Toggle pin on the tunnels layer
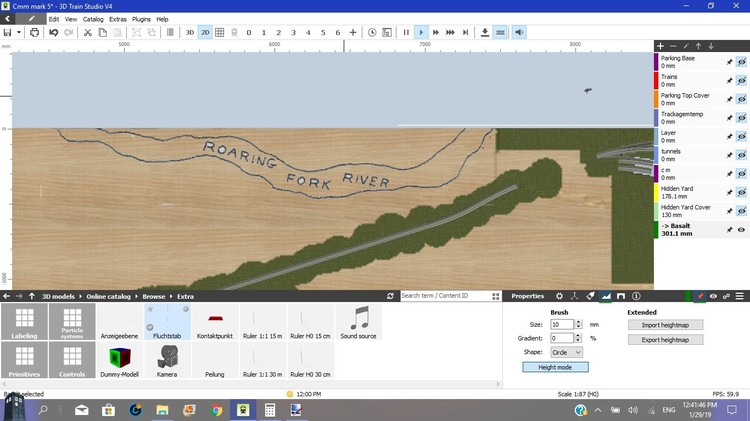The width and height of the screenshot is (750, 421). (729, 155)
